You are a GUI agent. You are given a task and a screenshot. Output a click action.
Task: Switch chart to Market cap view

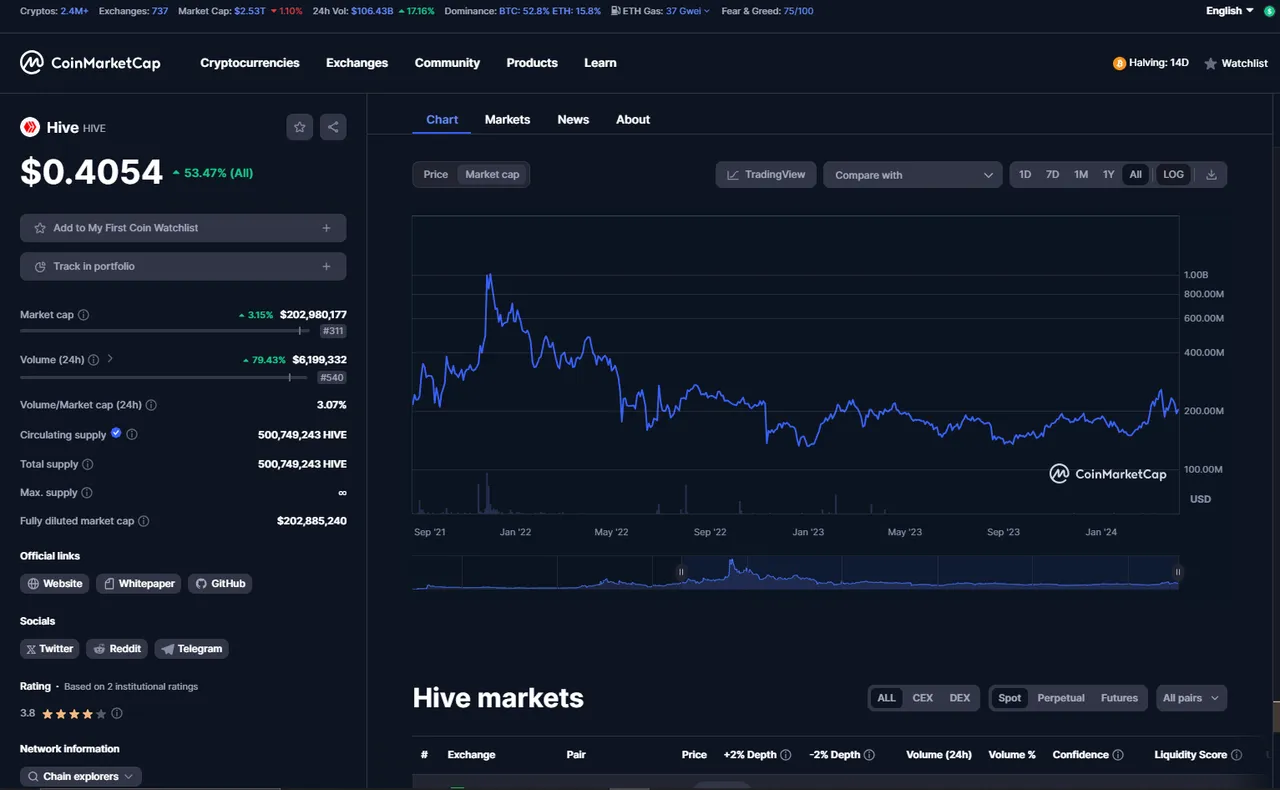[x=492, y=174]
